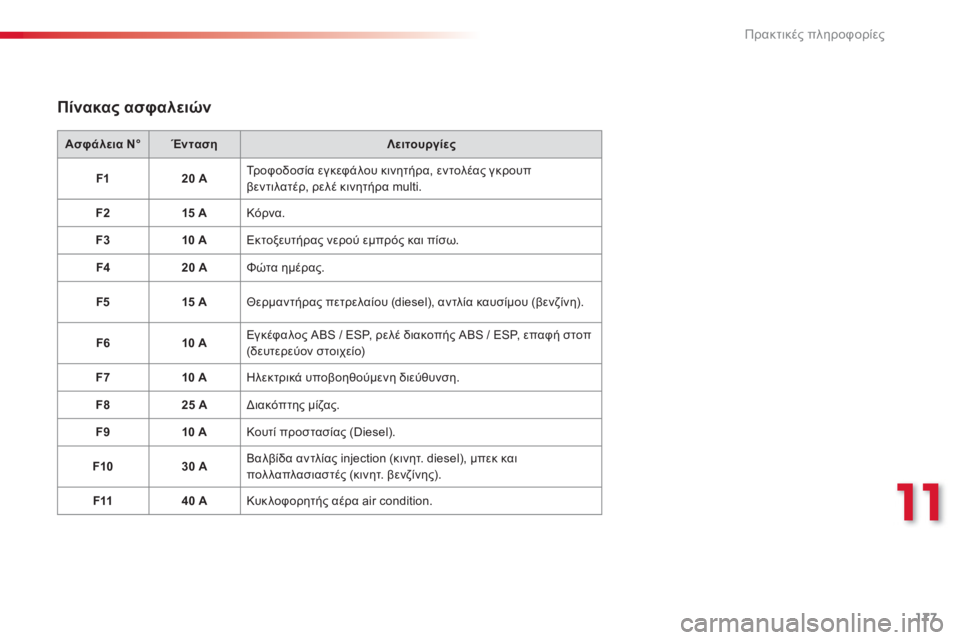Click "Ηλεκτρικά υποβοηθούμενη διεύθυνση."

353,378
